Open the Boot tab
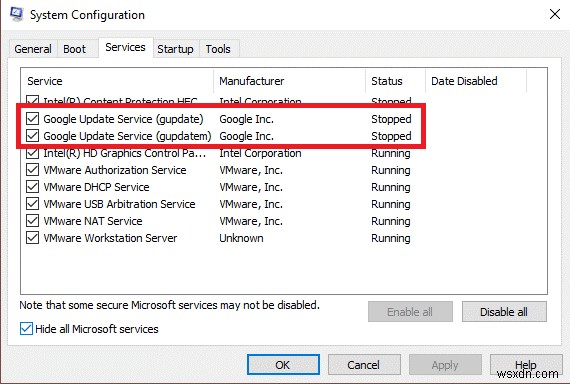This screenshot has width=570, height=384. tap(75, 49)
